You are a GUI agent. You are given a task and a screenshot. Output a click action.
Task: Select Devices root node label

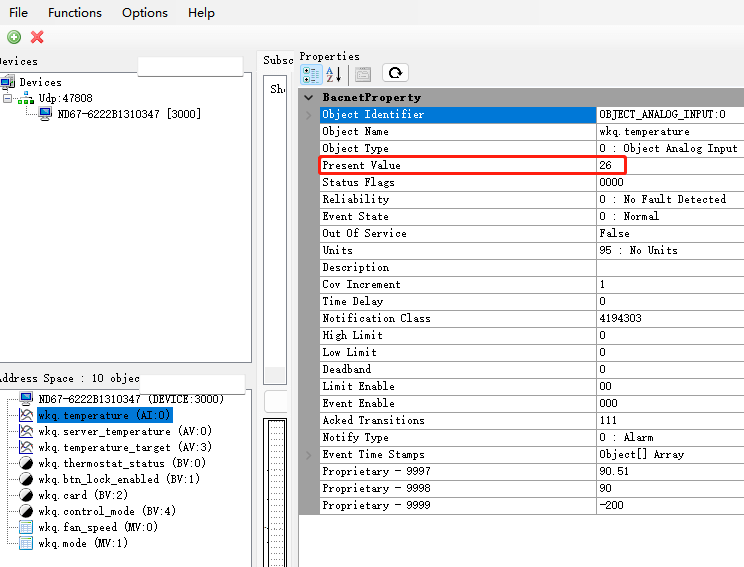40,83
